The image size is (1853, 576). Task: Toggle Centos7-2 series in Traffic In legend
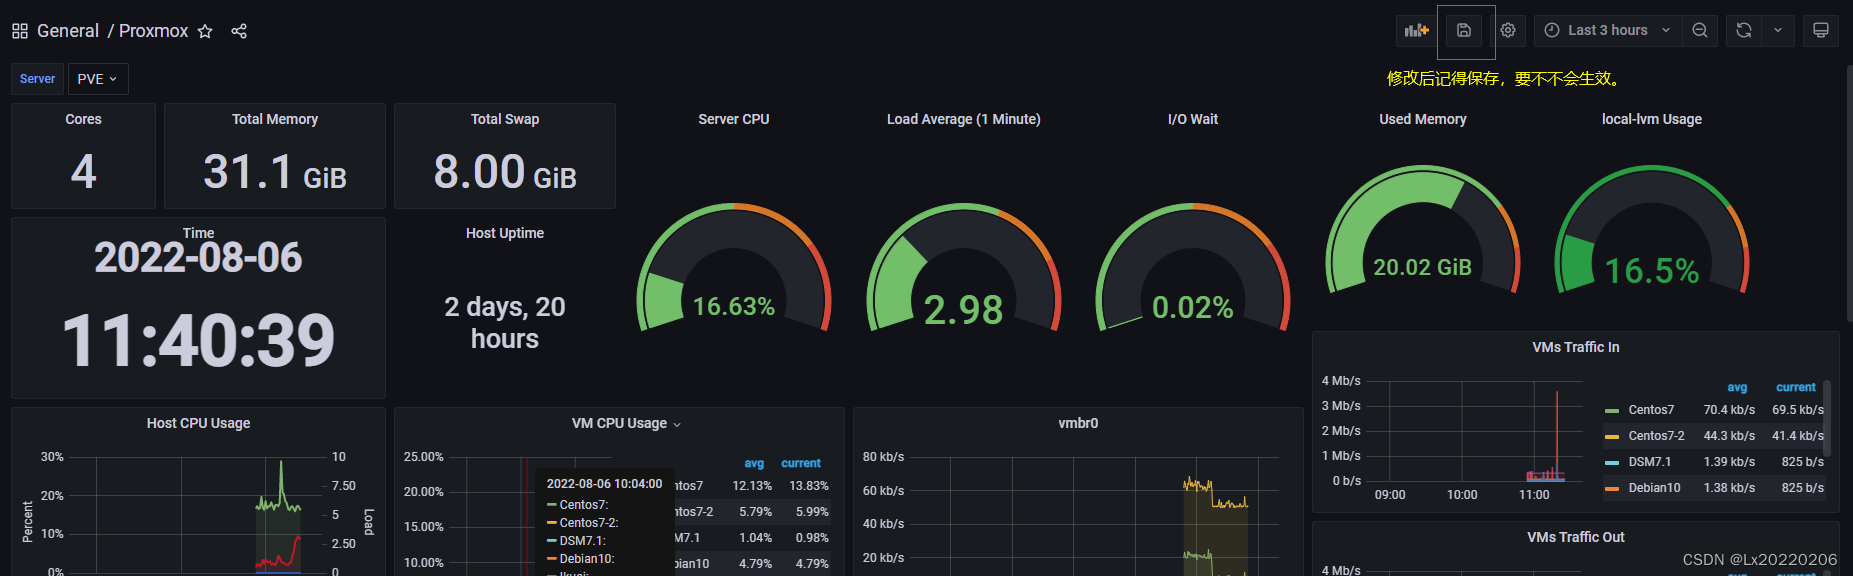(x=1656, y=436)
